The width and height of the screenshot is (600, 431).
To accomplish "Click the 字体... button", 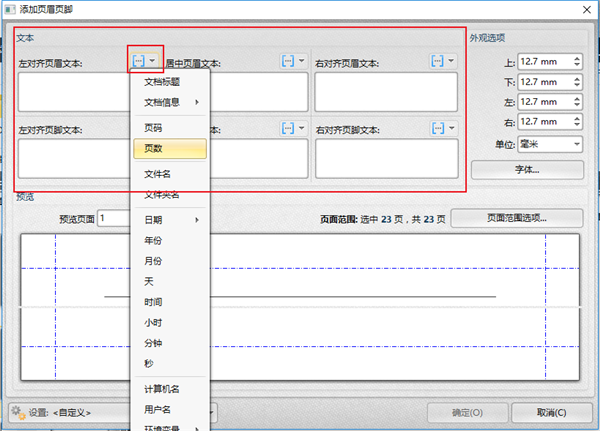I will [527, 170].
